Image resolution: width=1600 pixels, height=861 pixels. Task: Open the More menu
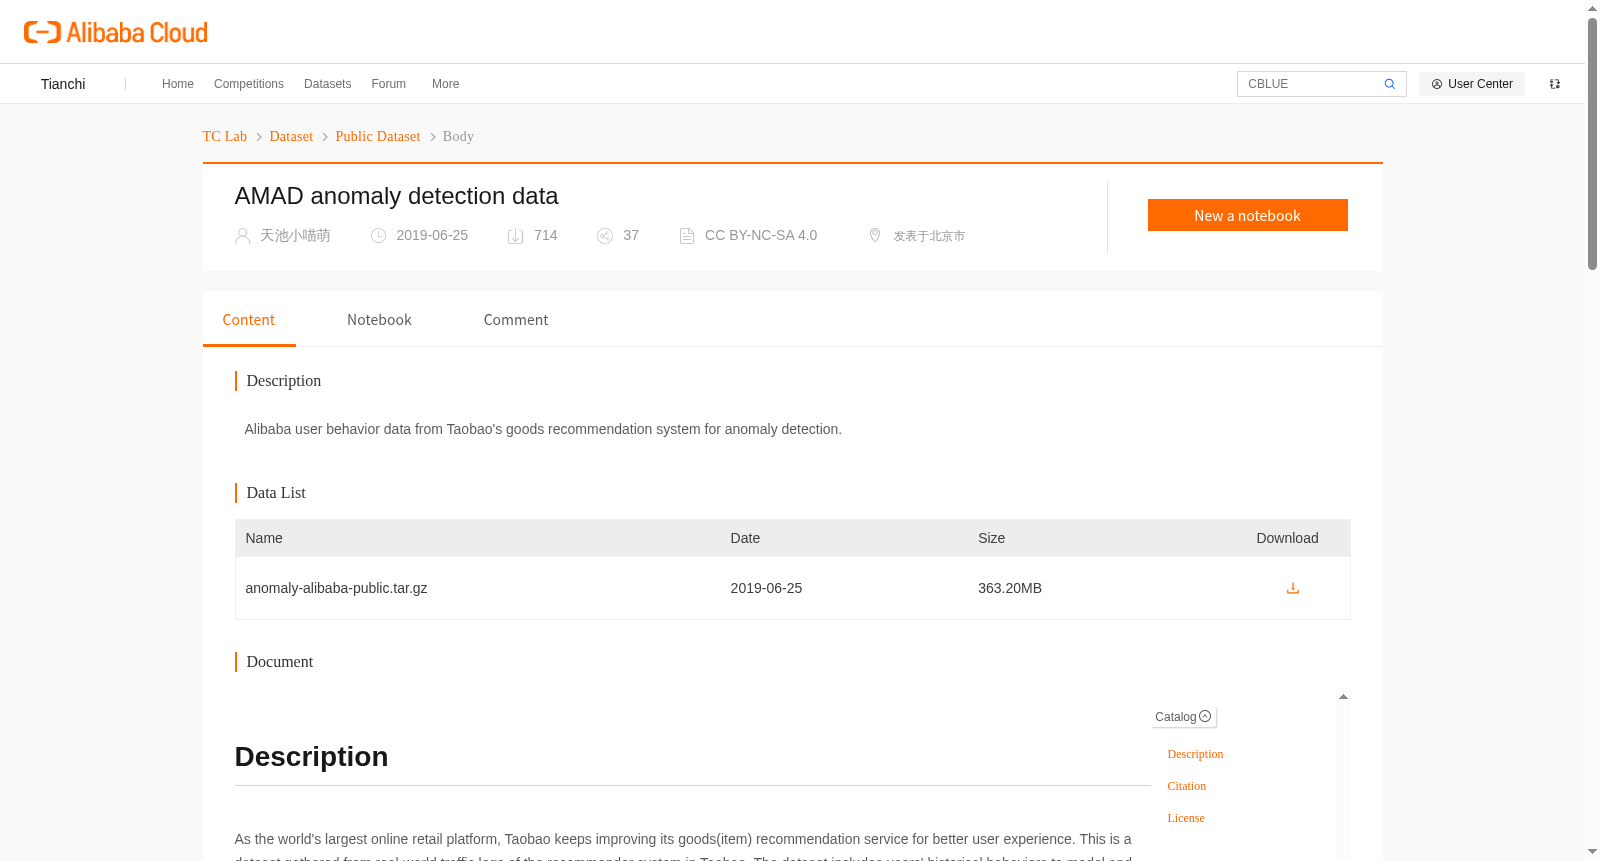pos(446,84)
